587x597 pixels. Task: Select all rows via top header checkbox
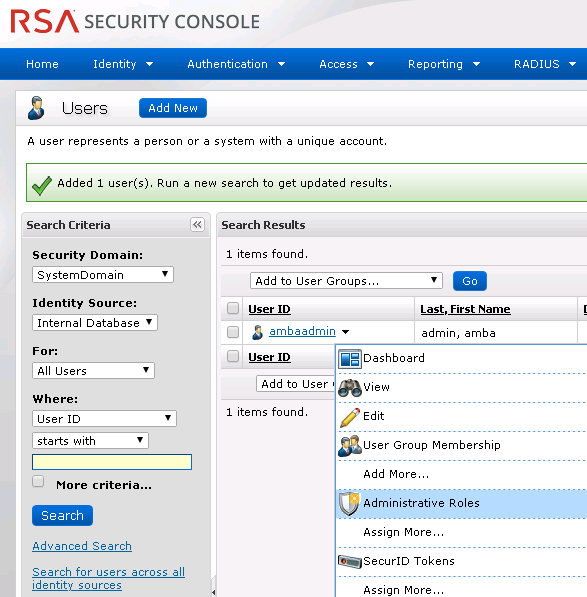[x=233, y=308]
